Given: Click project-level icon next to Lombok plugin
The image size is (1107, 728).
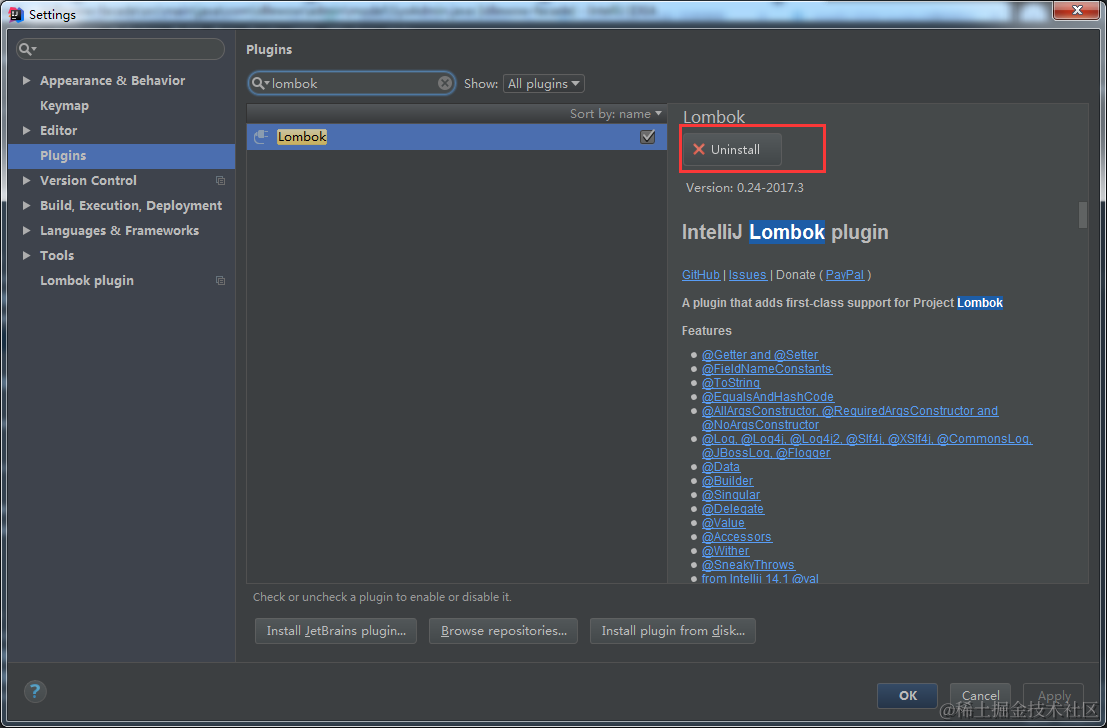Looking at the screenshot, I should 220,281.
